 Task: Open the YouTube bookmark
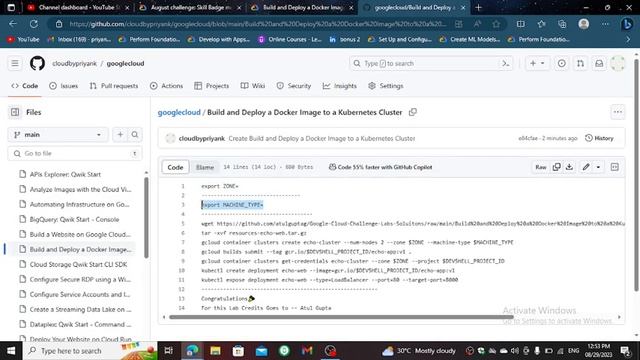pos(23,40)
